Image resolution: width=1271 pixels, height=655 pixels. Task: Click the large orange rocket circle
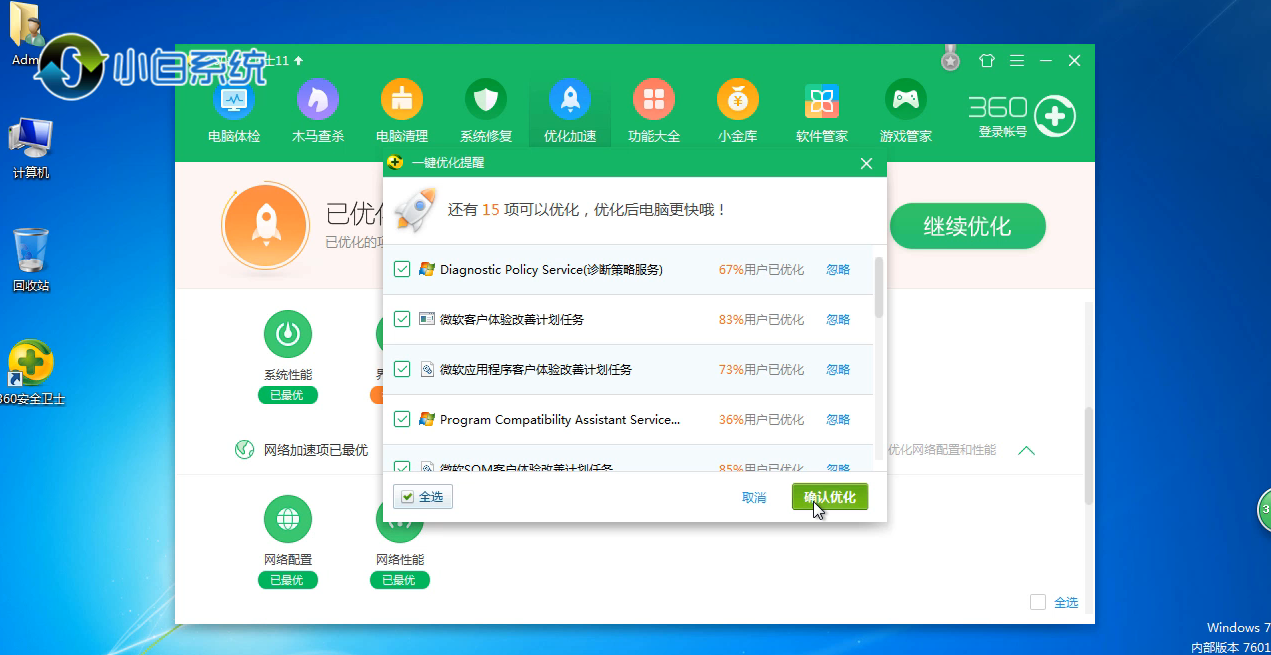click(x=266, y=226)
